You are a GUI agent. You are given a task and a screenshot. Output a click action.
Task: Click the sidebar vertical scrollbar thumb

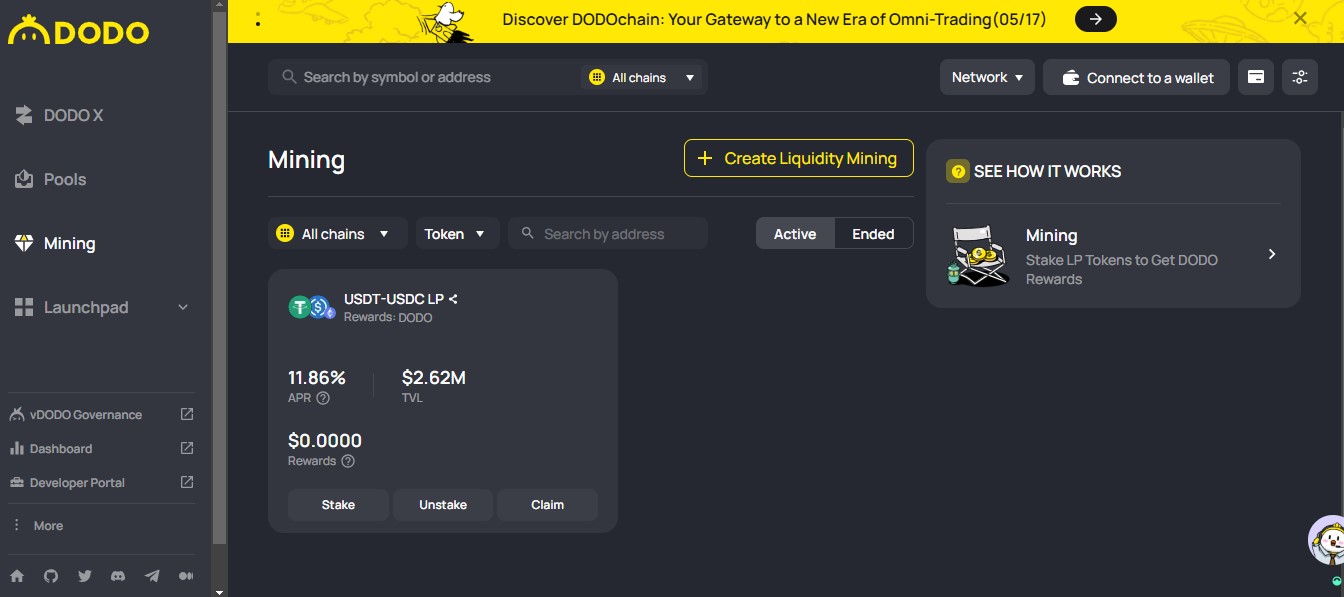220,276
